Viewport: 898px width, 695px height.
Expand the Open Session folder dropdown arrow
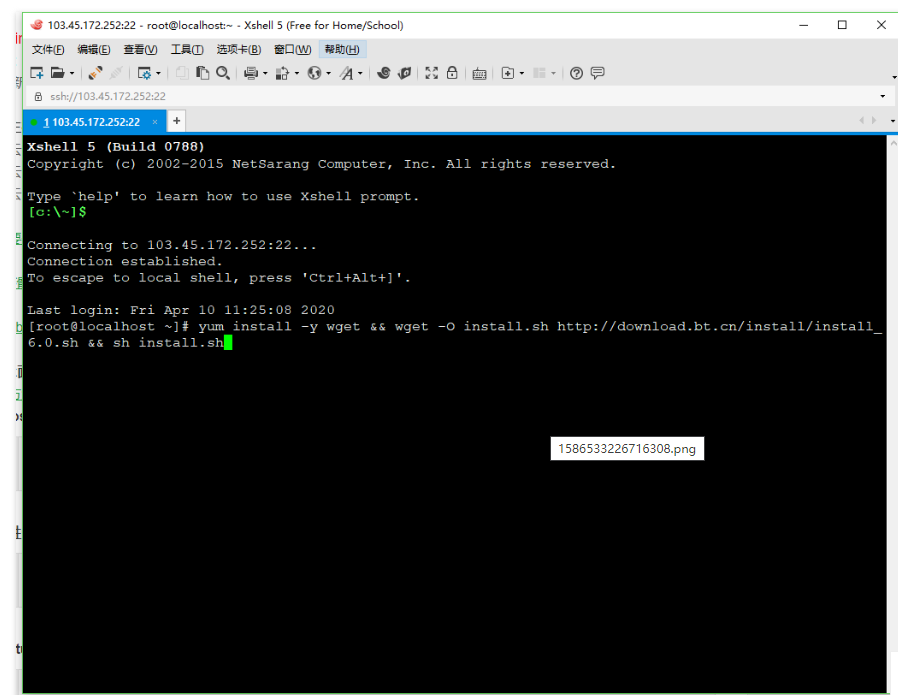[x=72, y=73]
